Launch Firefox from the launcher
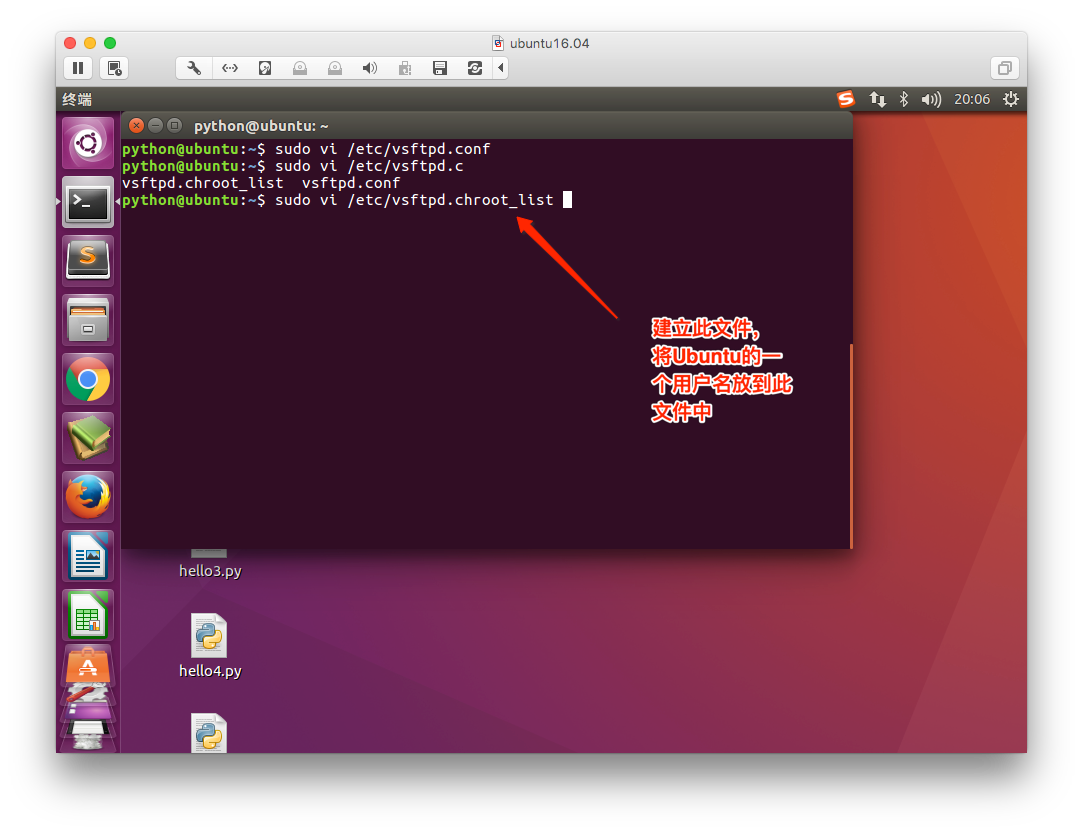 (88, 496)
